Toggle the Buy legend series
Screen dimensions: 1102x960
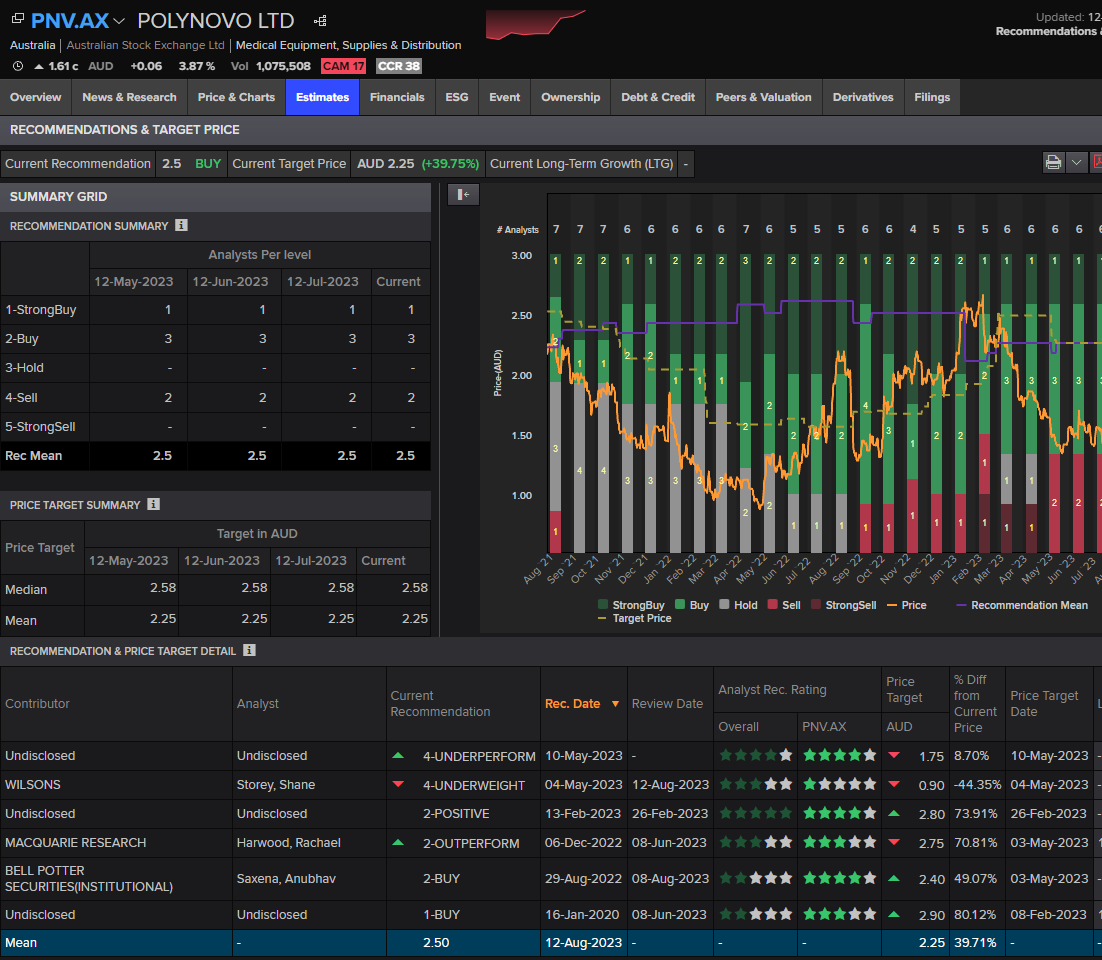[x=692, y=605]
